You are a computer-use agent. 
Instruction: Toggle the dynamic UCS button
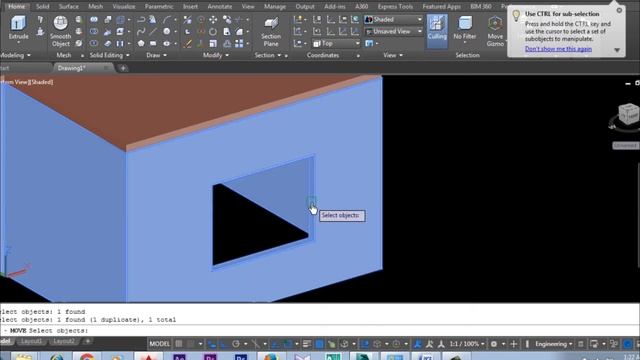[x=364, y=344]
